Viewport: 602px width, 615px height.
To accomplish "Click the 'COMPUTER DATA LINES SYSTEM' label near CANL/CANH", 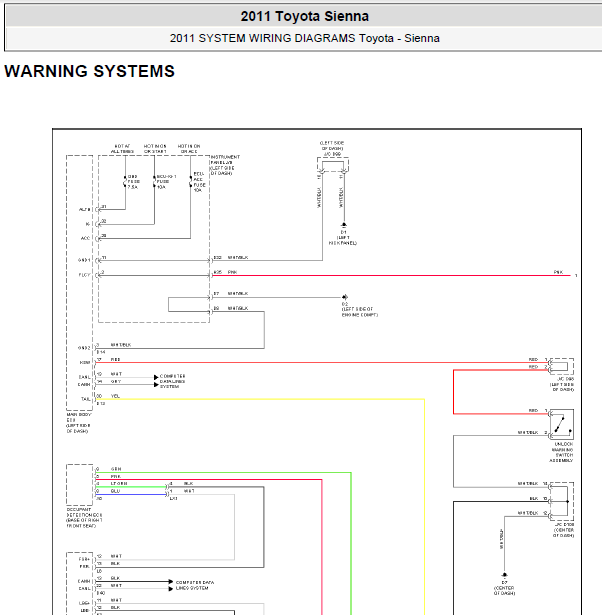I will coord(173,381).
